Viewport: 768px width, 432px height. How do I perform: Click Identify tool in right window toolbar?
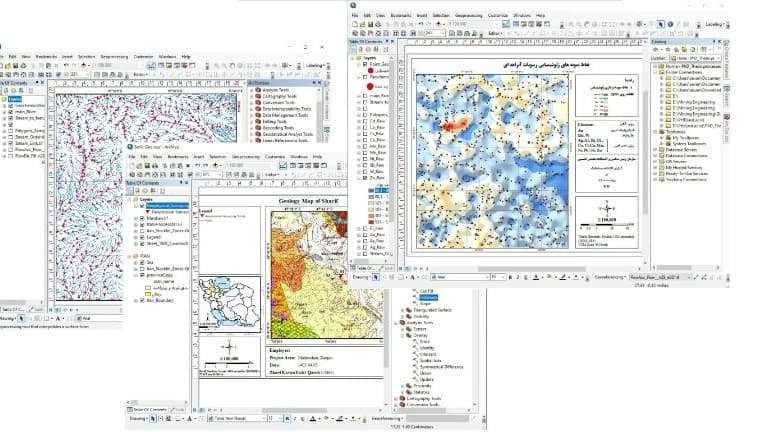[x=670, y=24]
